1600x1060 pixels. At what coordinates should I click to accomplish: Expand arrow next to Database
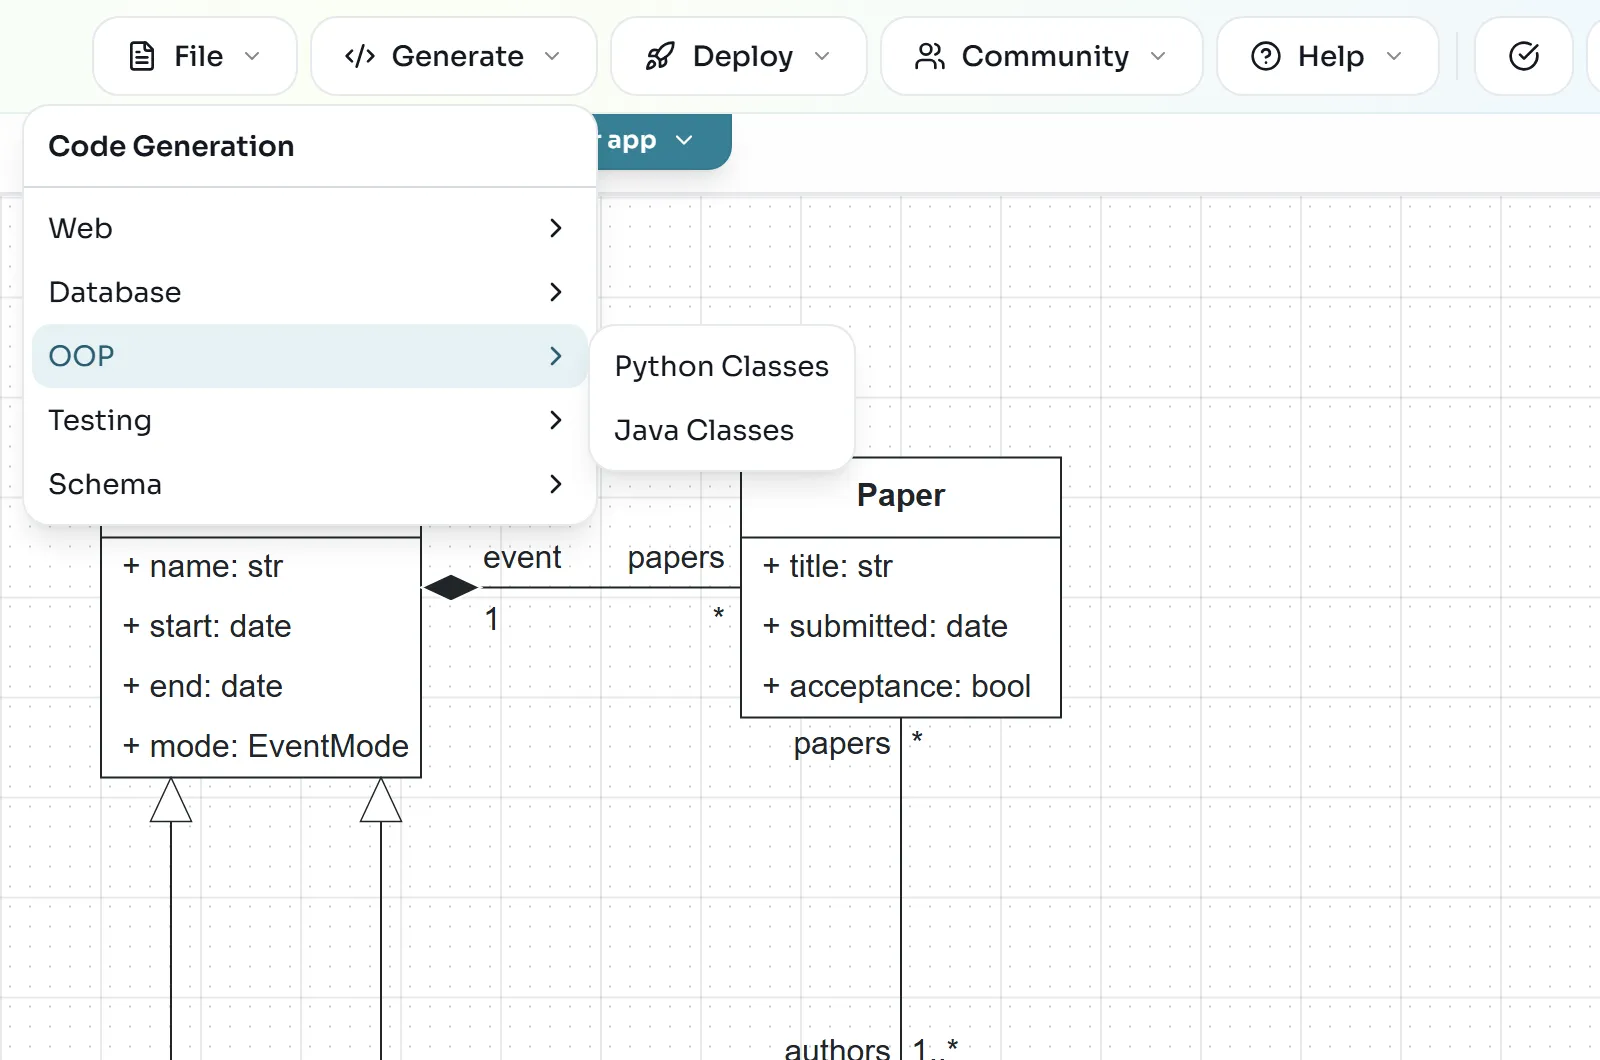coord(556,292)
